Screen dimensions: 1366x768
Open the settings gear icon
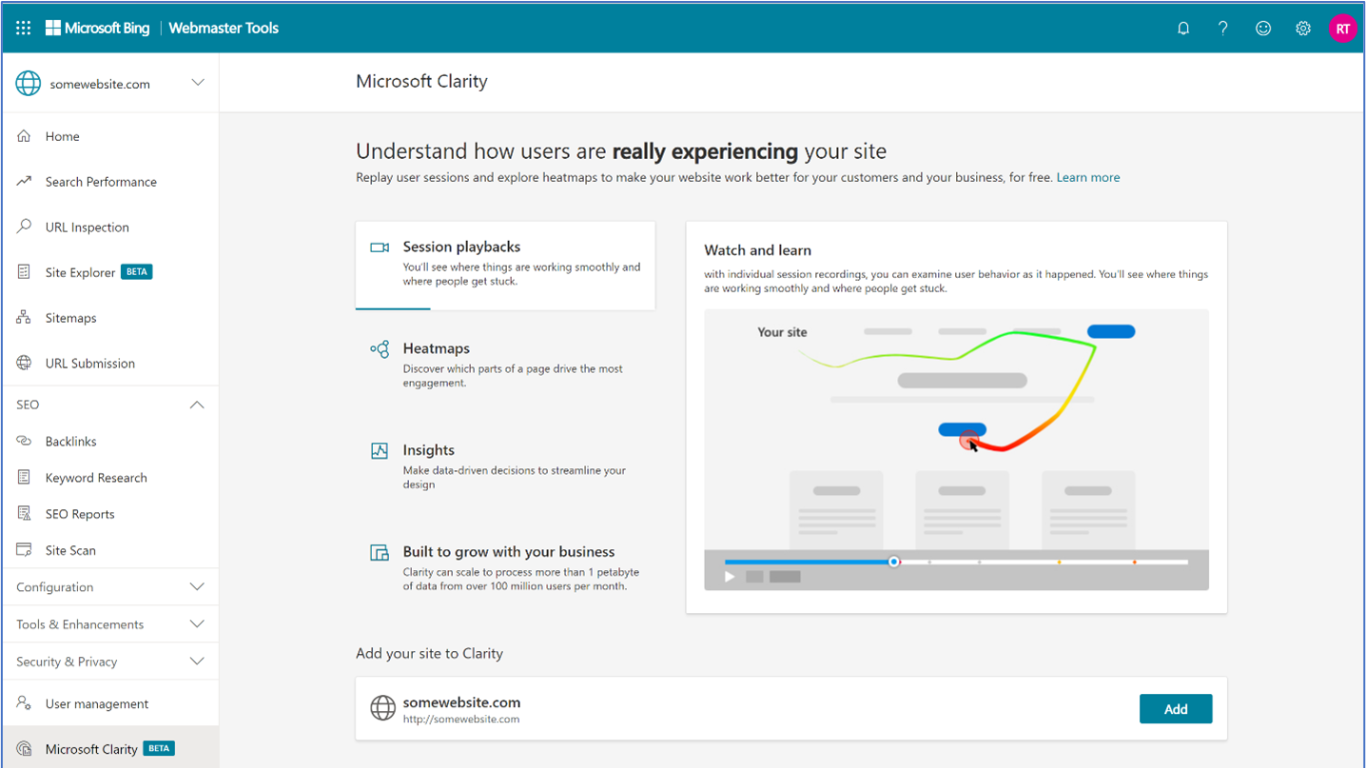pos(1303,28)
